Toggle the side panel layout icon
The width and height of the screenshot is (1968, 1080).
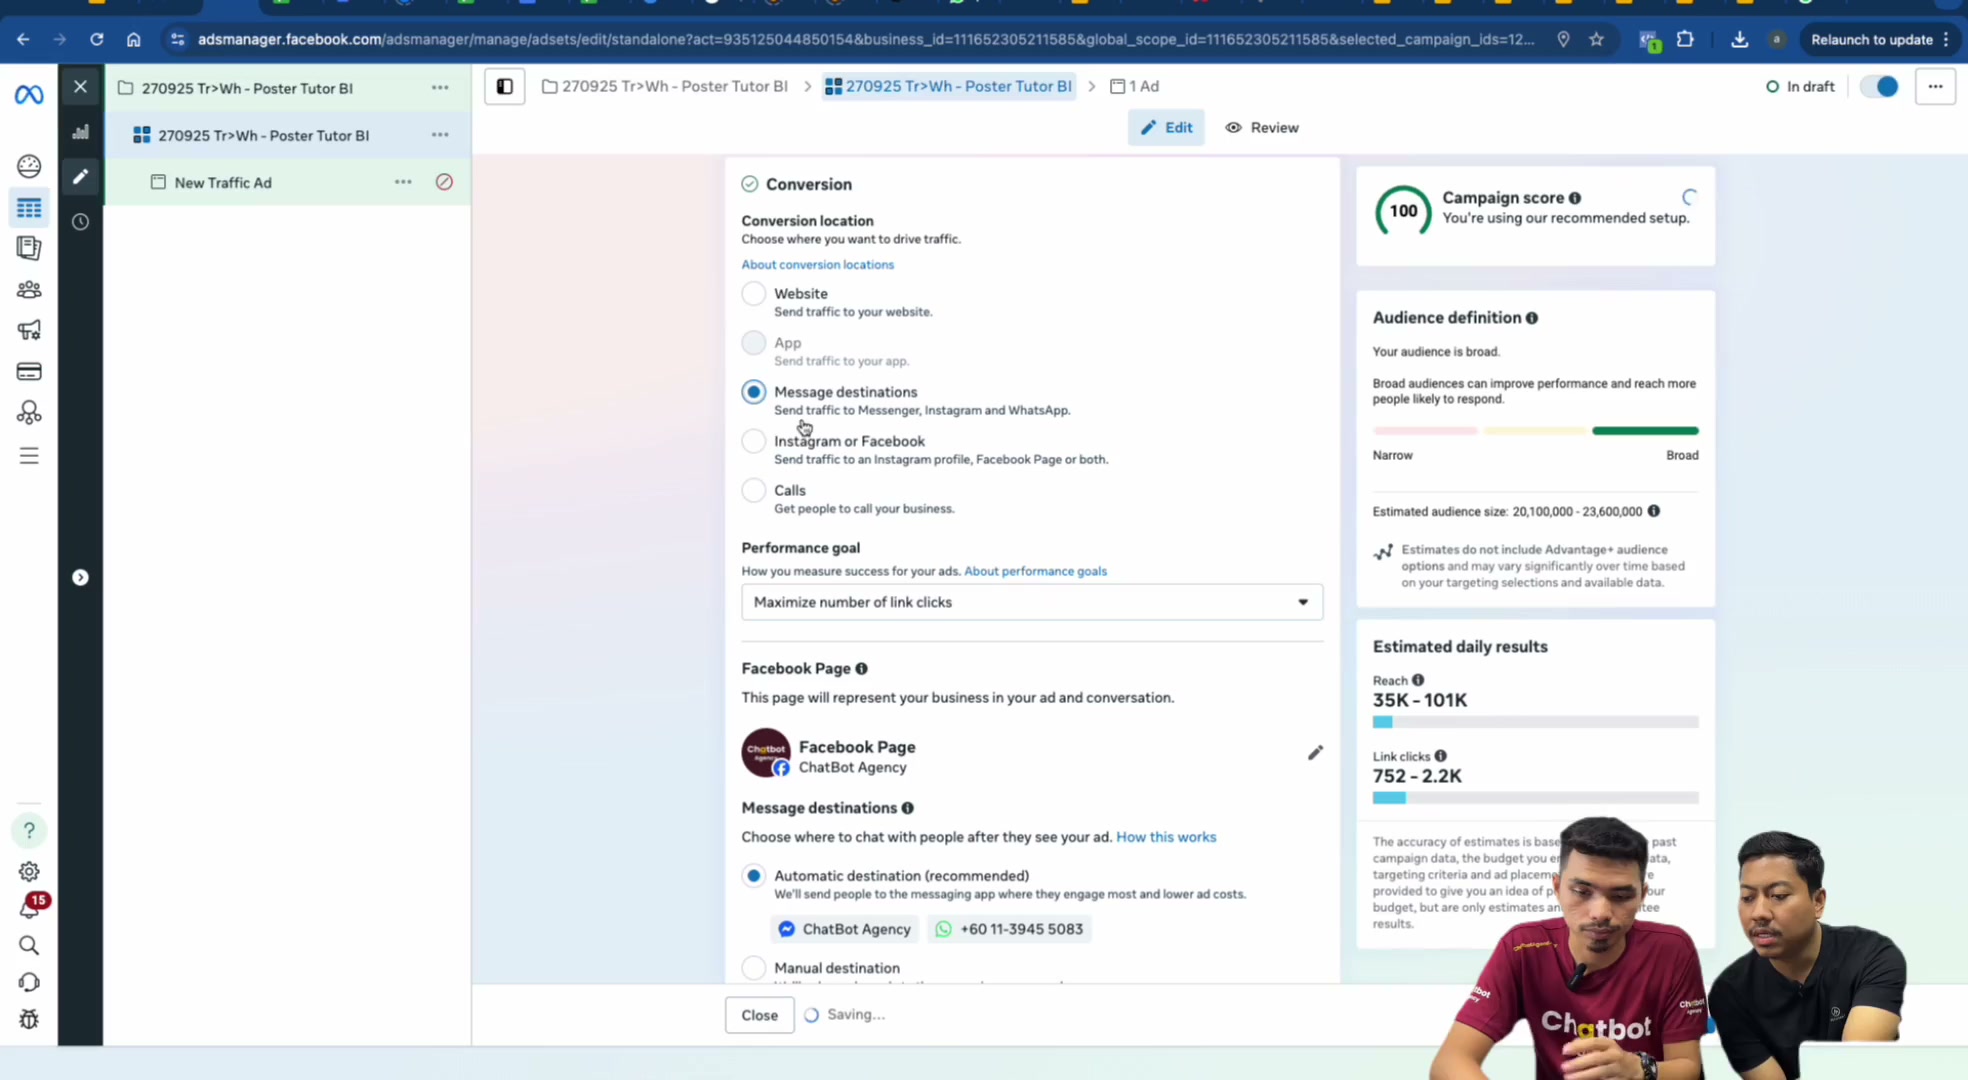(x=505, y=87)
